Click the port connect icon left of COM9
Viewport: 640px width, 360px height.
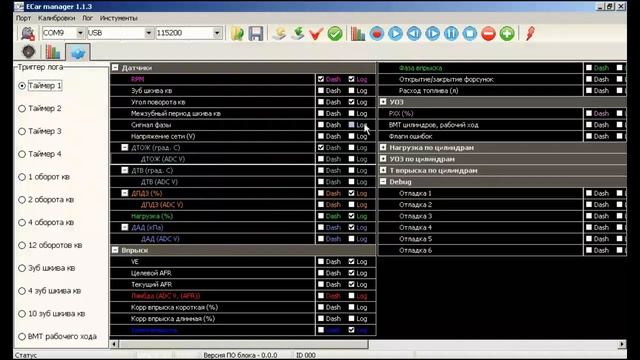coord(28,33)
